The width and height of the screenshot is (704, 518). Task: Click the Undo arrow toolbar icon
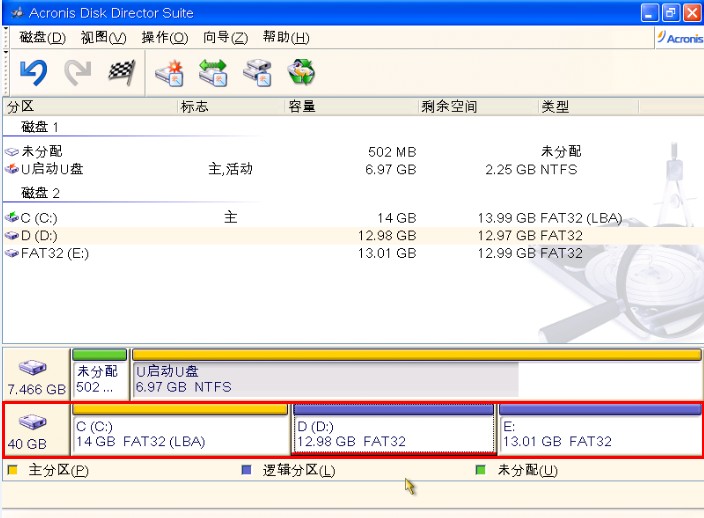tap(34, 72)
